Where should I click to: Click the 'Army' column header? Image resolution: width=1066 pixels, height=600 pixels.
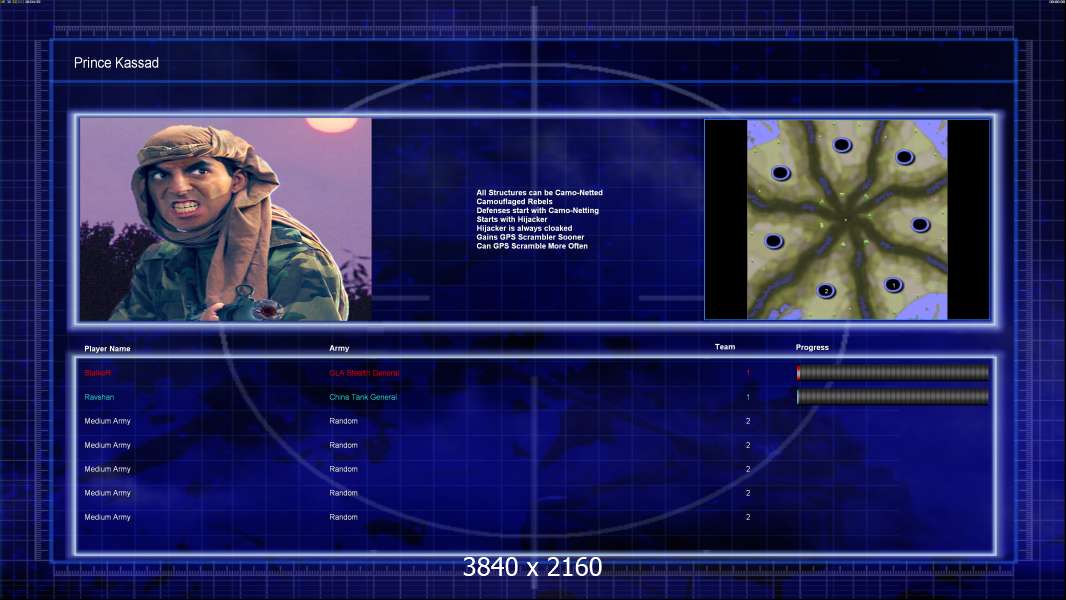coord(339,348)
